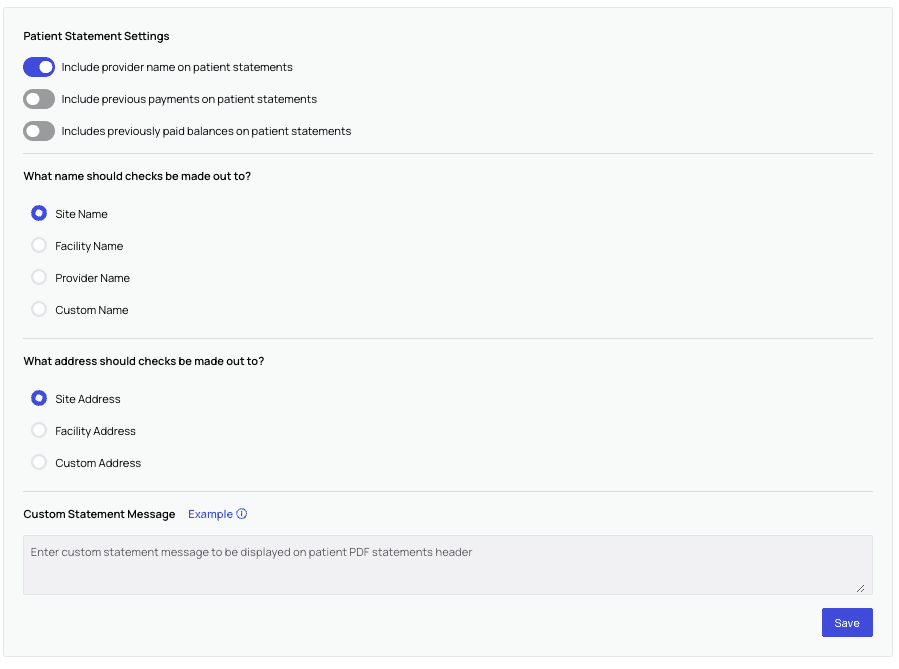Open the Example link for statement message
899x669 pixels.
coord(210,514)
